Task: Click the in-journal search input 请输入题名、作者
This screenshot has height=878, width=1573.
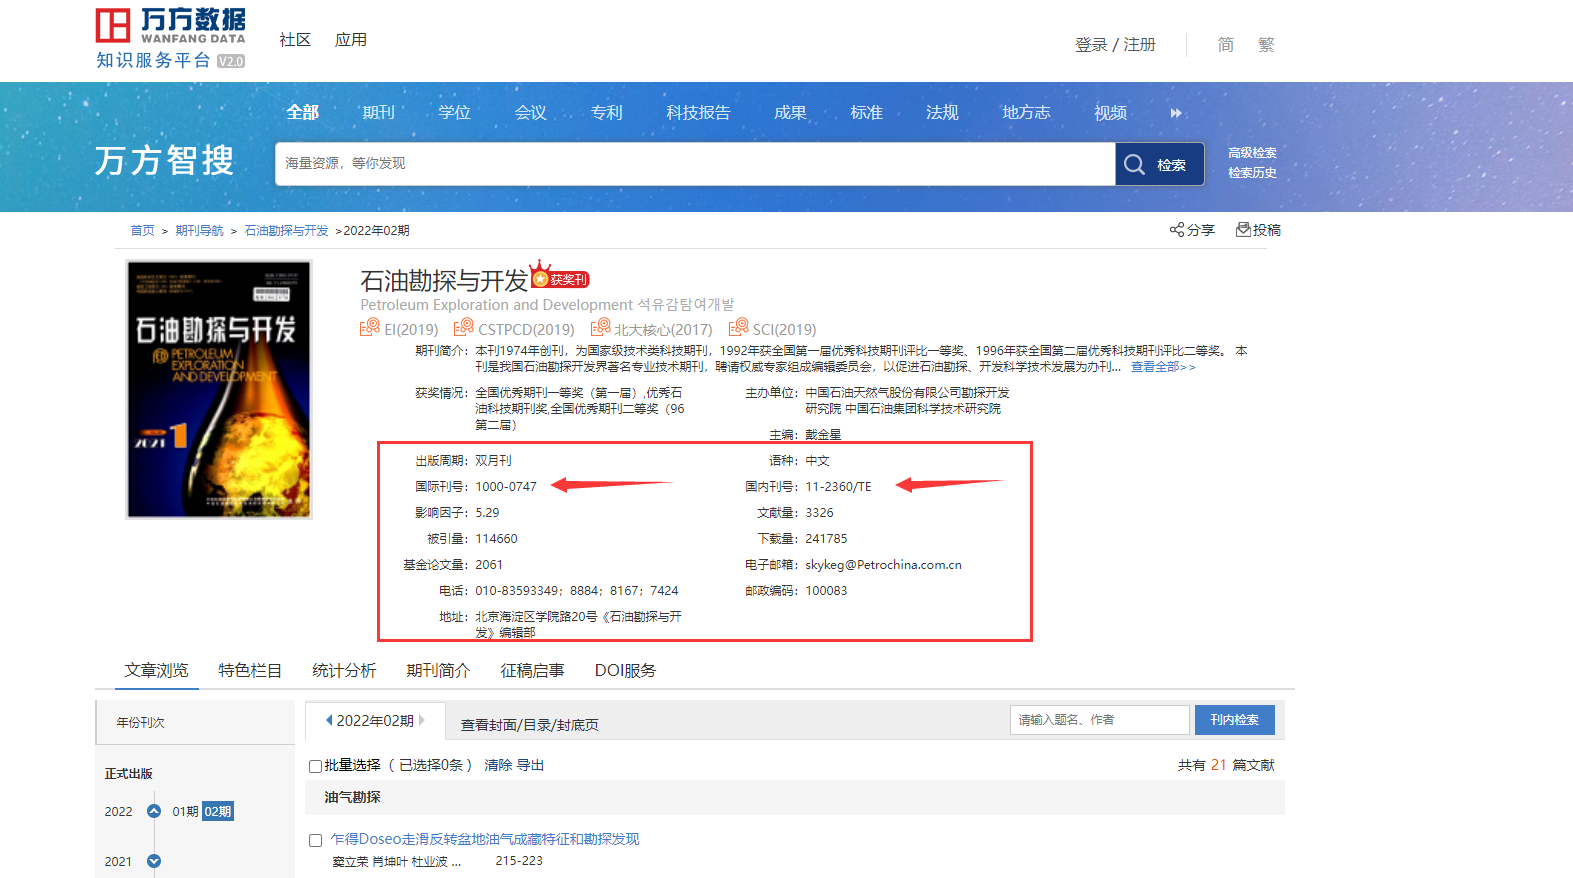Action: tap(1100, 720)
